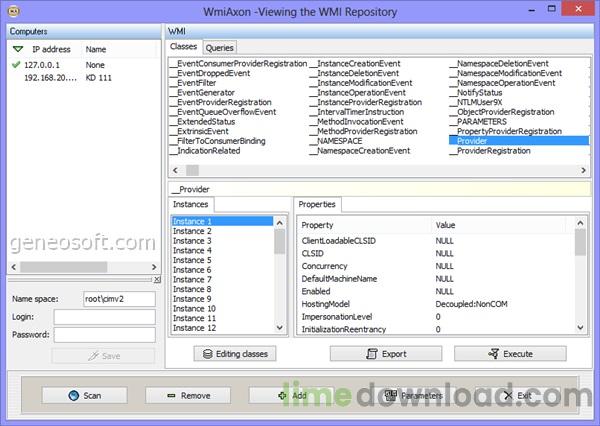This screenshot has height=426, width=600.
Task: Click the WmiAxon app icon in title bar
Action: point(14,11)
